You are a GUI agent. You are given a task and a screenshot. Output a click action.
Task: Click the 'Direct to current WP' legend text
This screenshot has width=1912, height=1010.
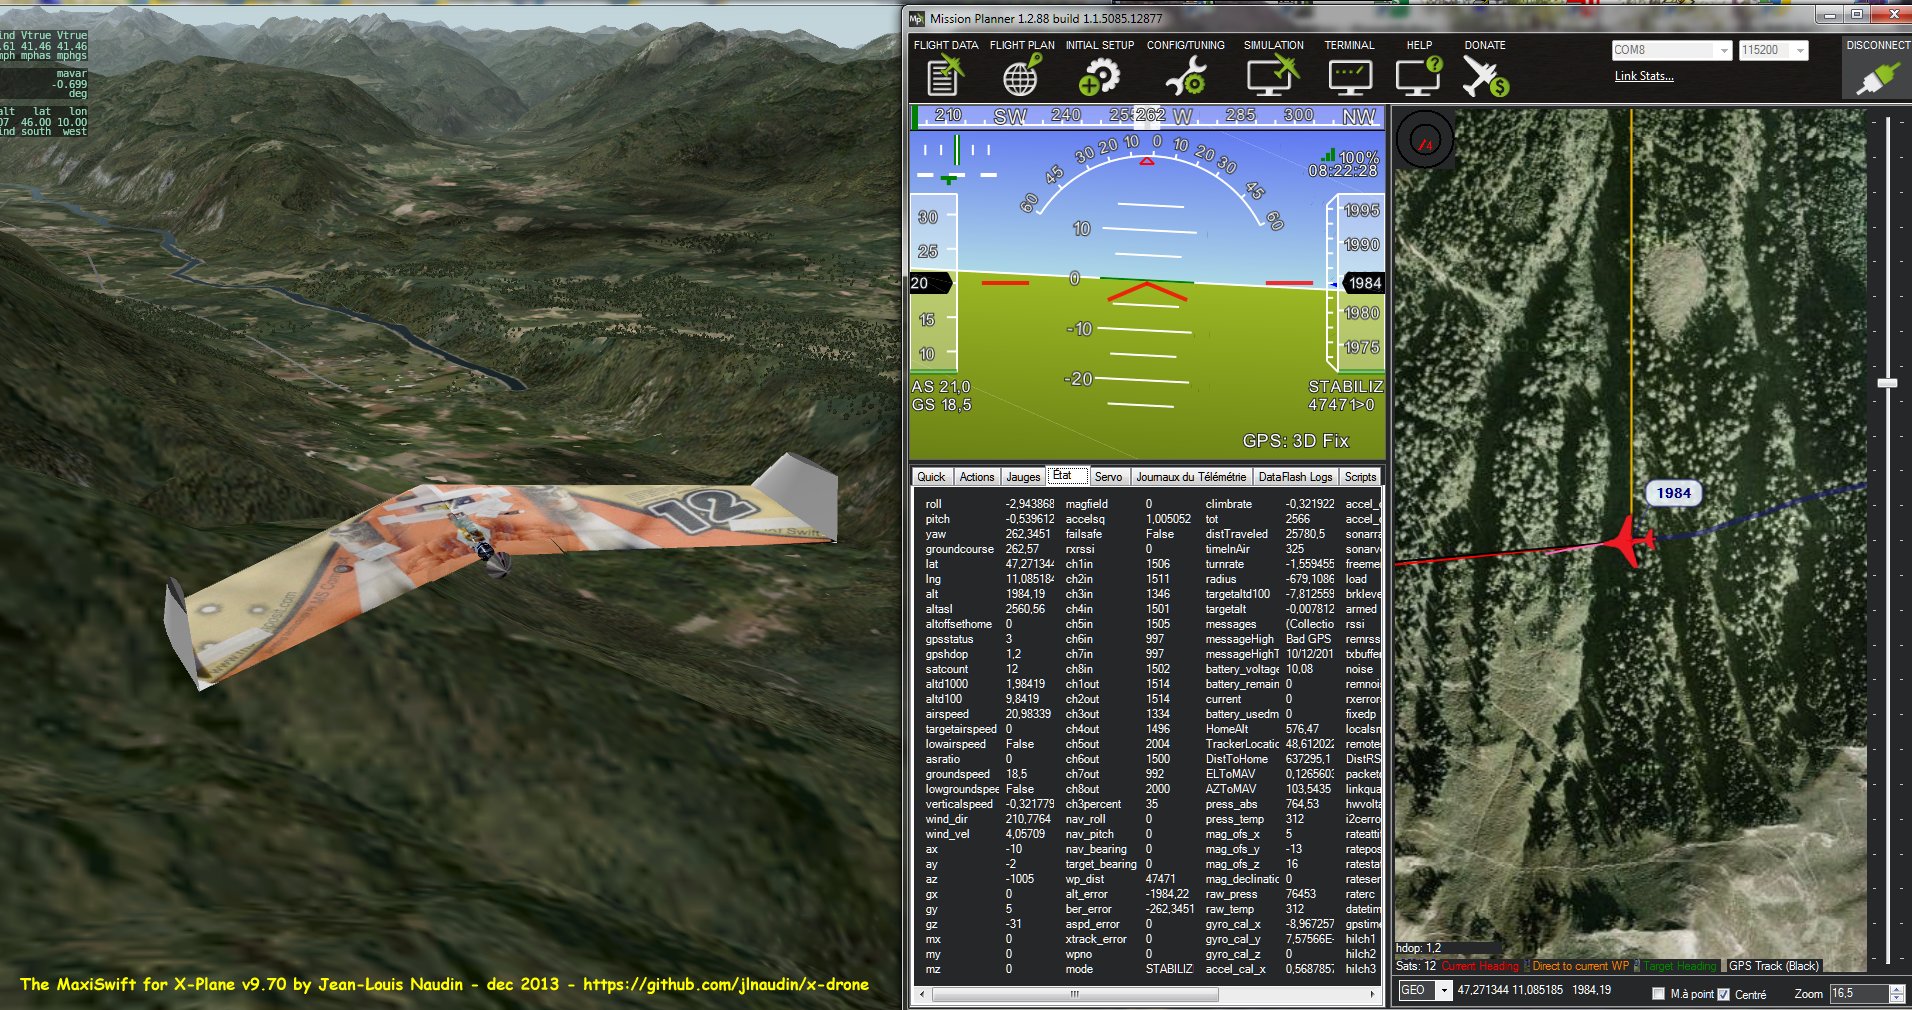click(1580, 966)
